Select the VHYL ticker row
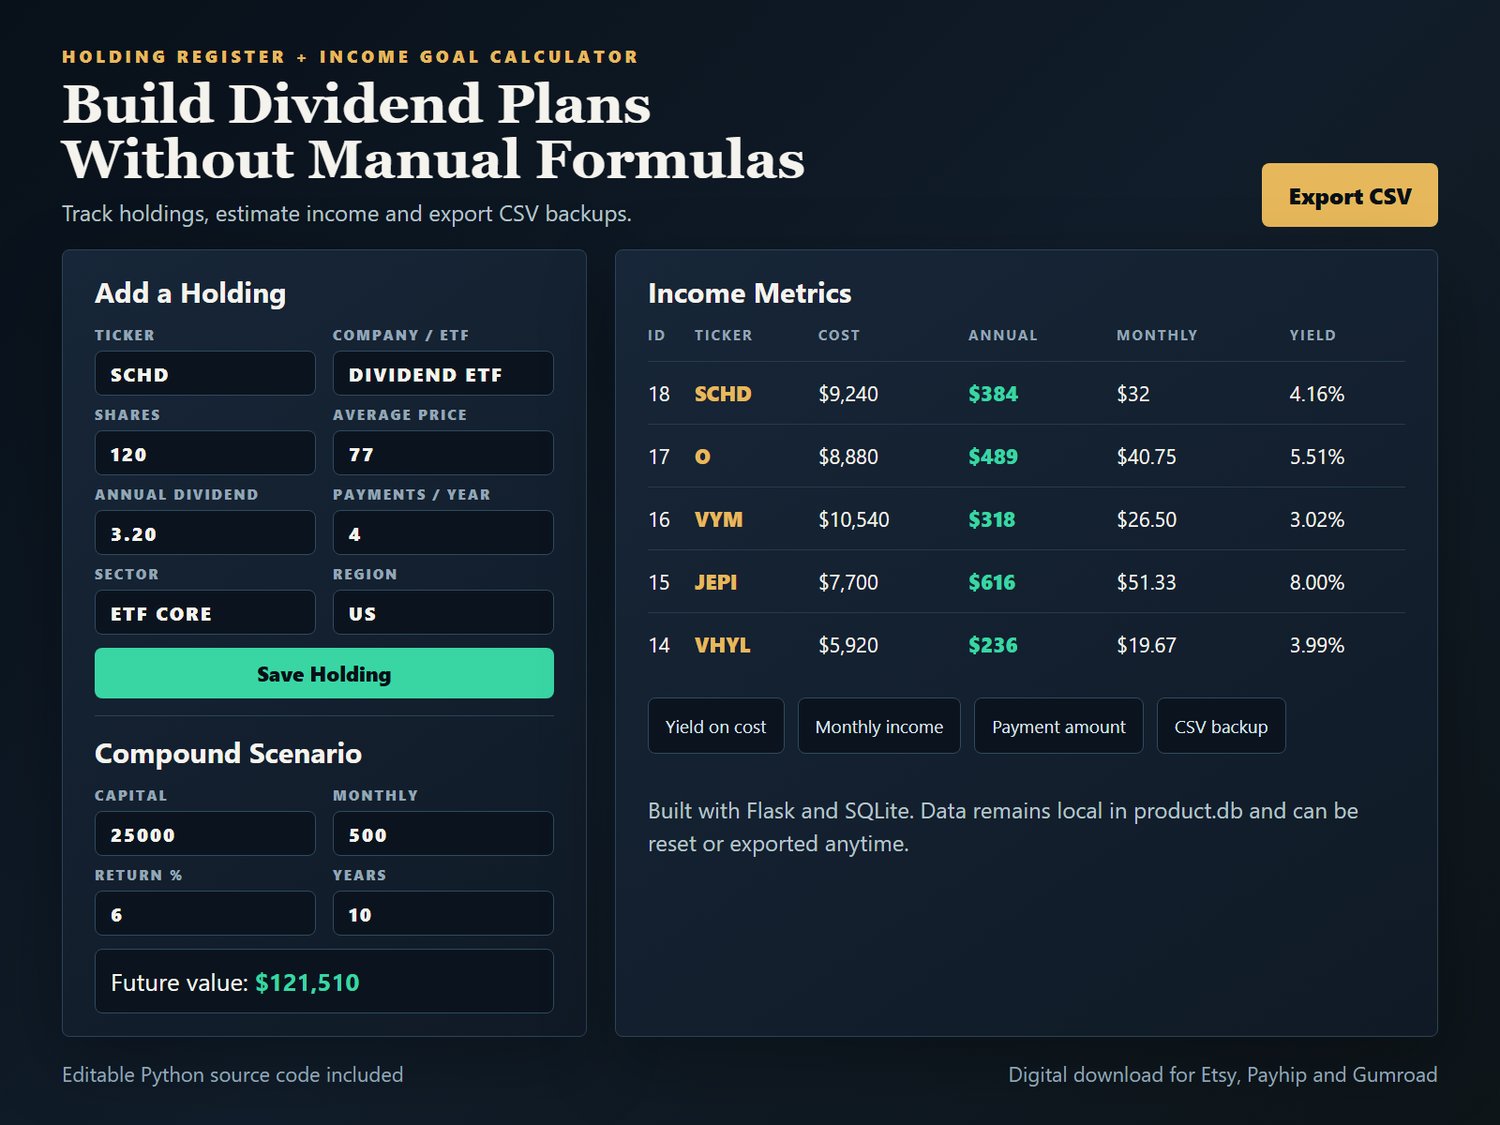 (x=1026, y=645)
